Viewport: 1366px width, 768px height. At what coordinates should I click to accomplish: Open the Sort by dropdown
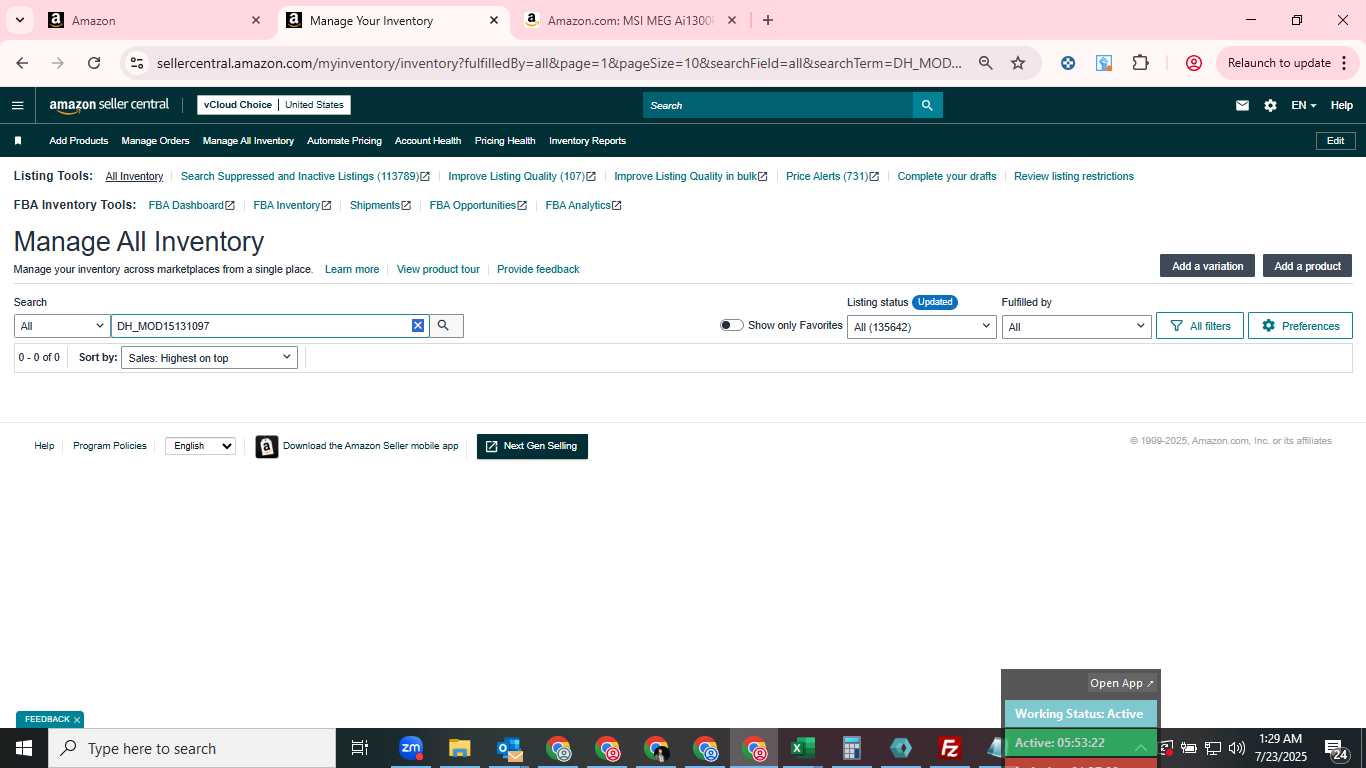(x=209, y=358)
